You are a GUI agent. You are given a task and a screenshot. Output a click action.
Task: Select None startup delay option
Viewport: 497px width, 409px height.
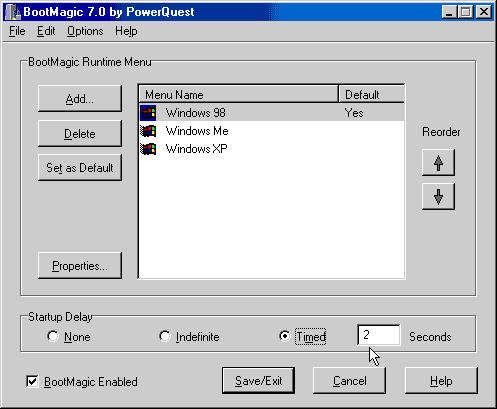(x=53, y=336)
